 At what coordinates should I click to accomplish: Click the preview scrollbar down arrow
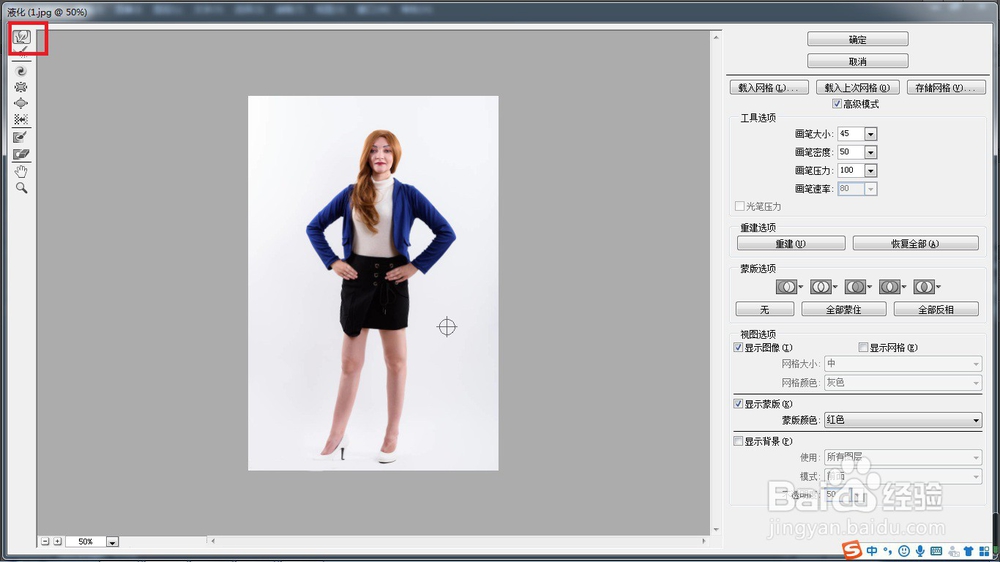click(716, 529)
